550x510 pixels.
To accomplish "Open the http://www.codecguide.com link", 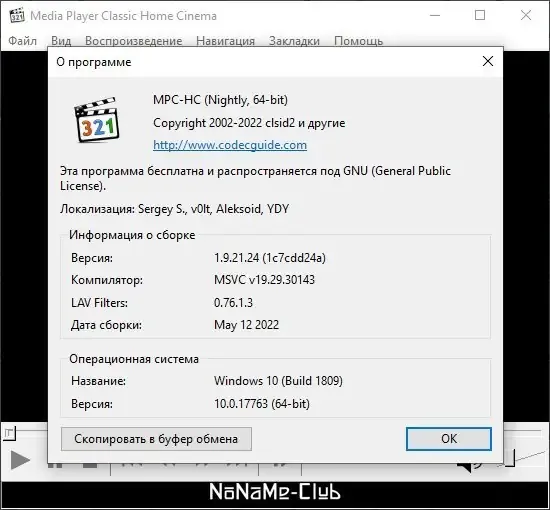I will tap(230, 145).
